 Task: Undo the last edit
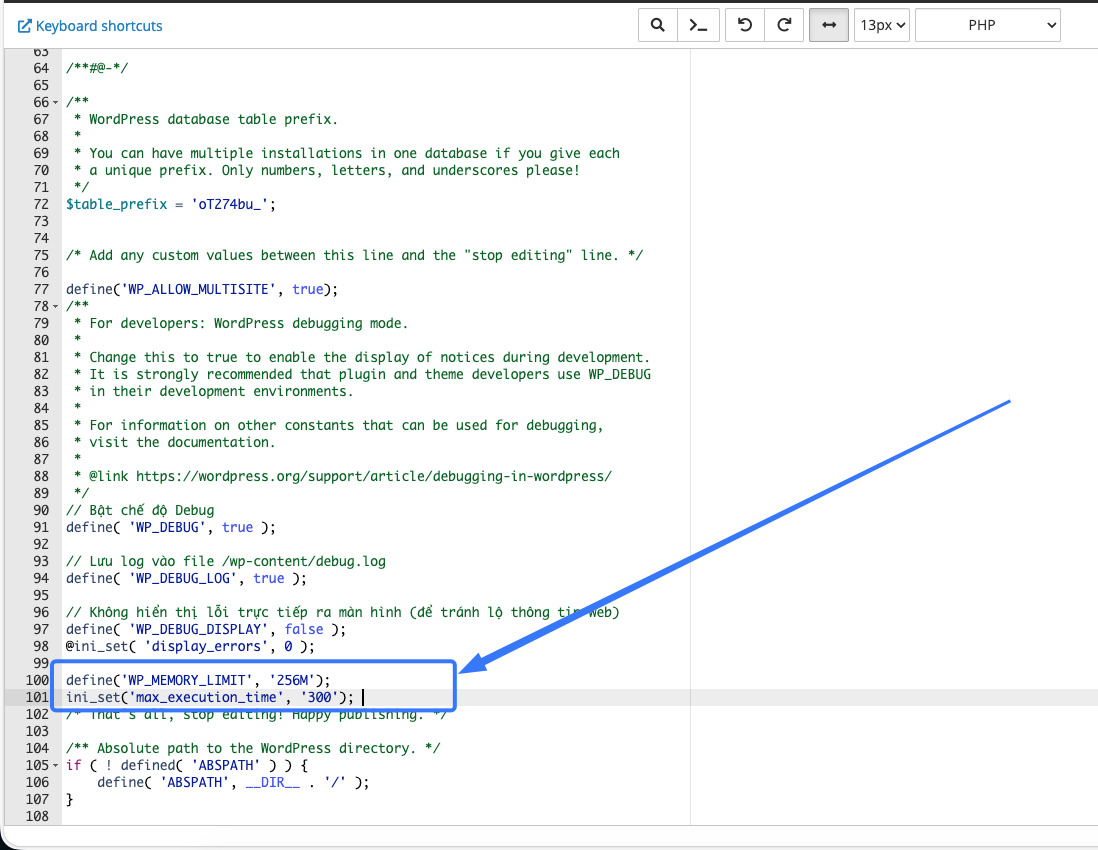744,26
